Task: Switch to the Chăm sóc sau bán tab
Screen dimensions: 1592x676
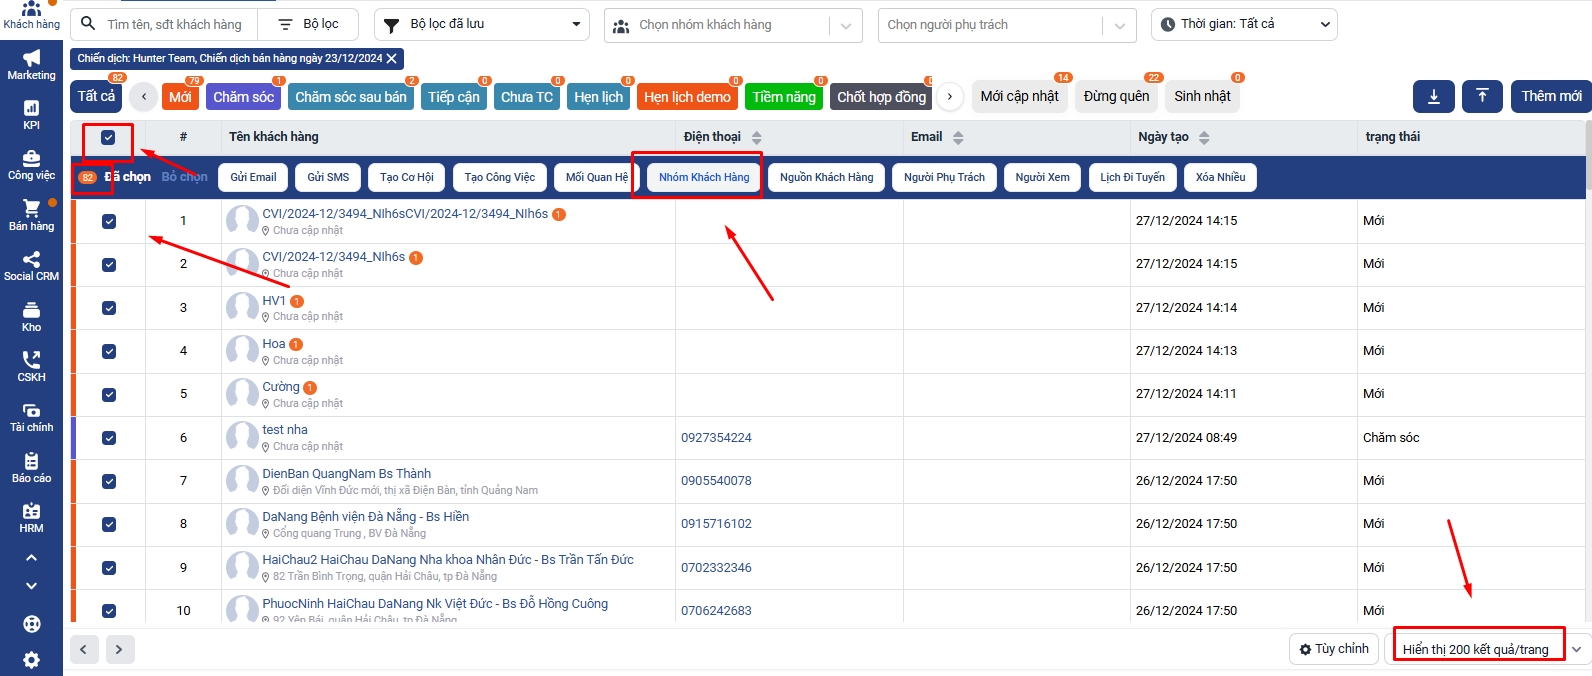Action: click(350, 97)
